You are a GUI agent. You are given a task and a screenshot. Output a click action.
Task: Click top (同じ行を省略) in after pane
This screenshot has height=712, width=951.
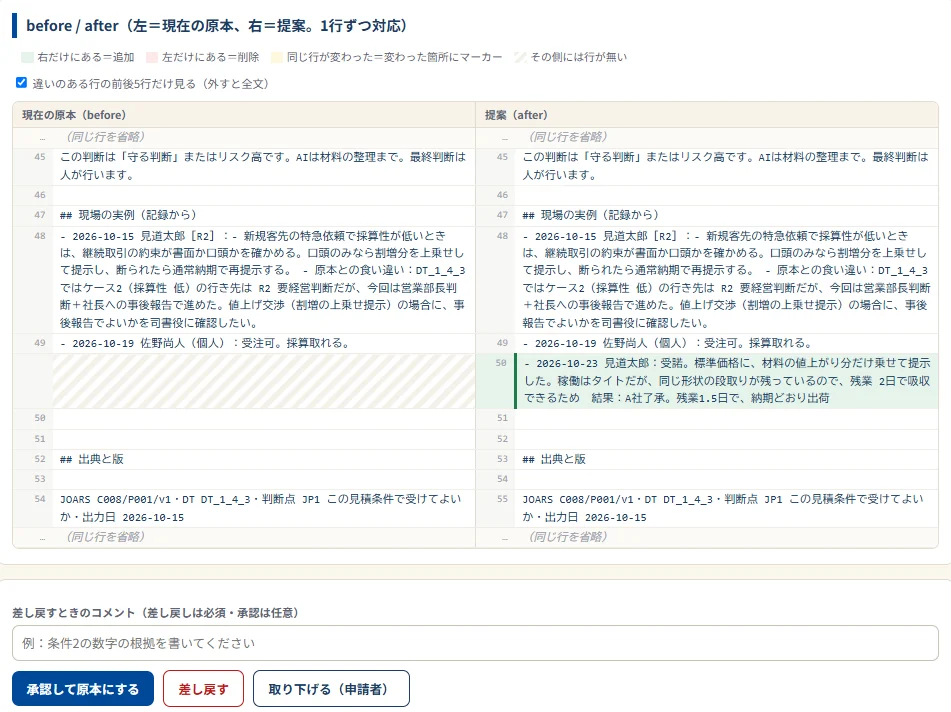coord(568,136)
